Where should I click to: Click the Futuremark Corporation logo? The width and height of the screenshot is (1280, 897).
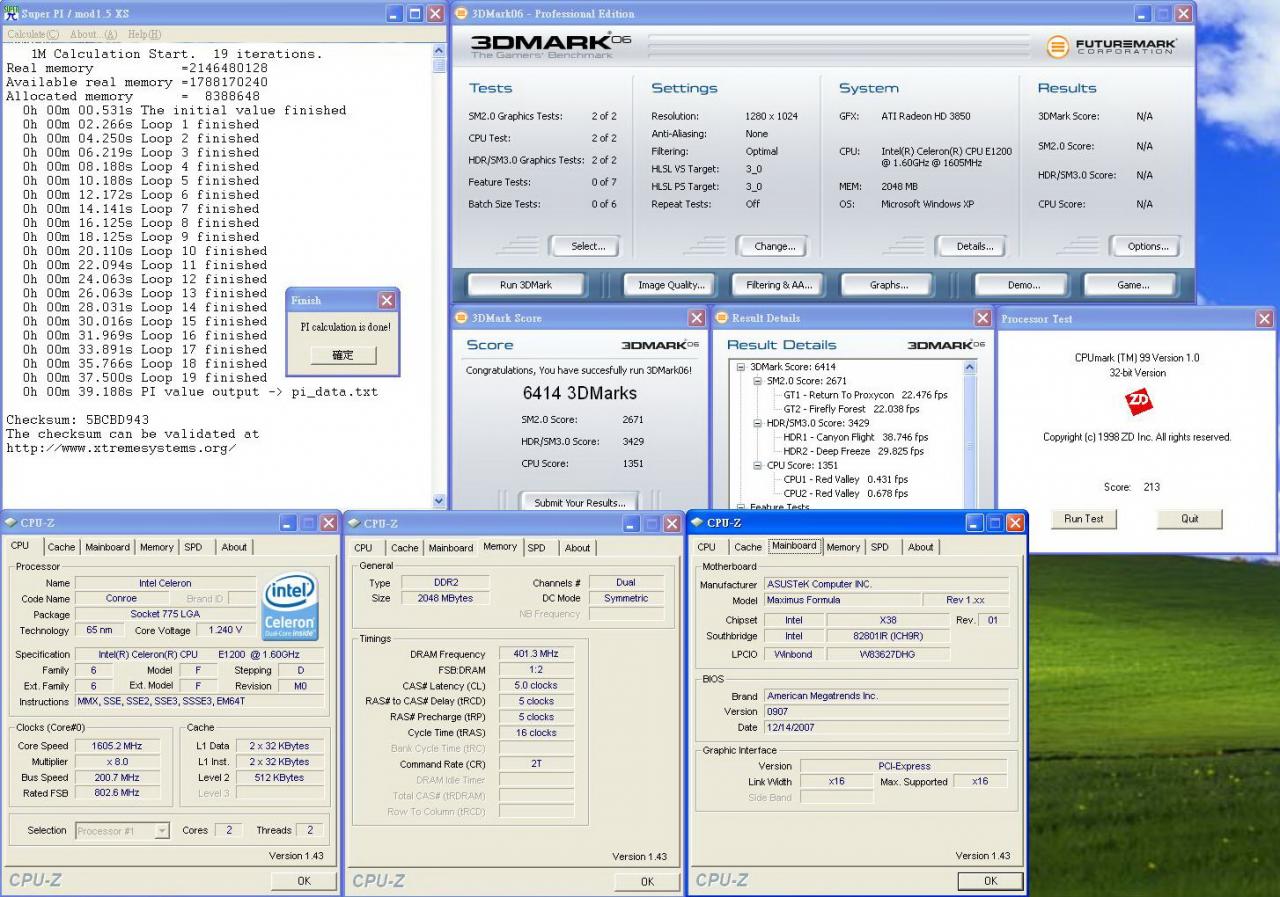coord(1111,47)
